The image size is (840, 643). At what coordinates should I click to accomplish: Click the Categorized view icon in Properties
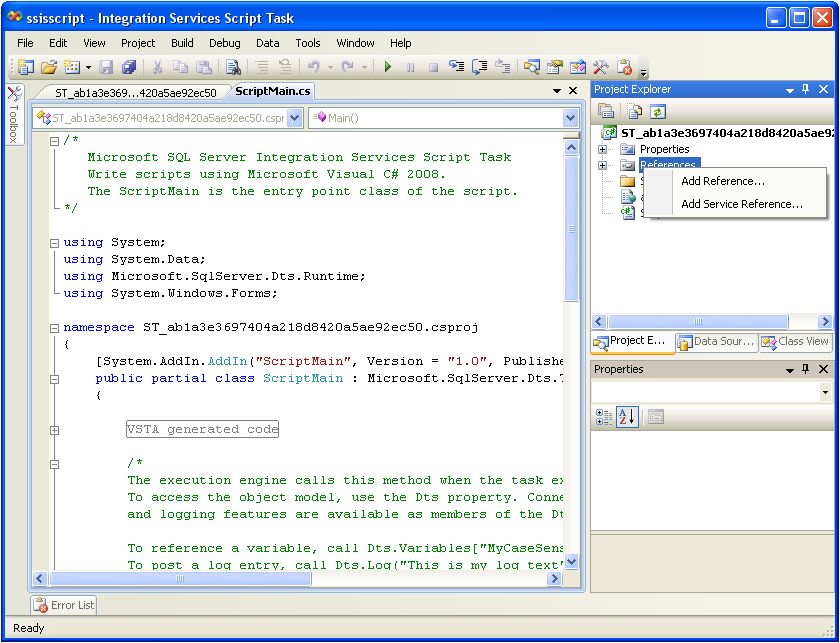604,416
